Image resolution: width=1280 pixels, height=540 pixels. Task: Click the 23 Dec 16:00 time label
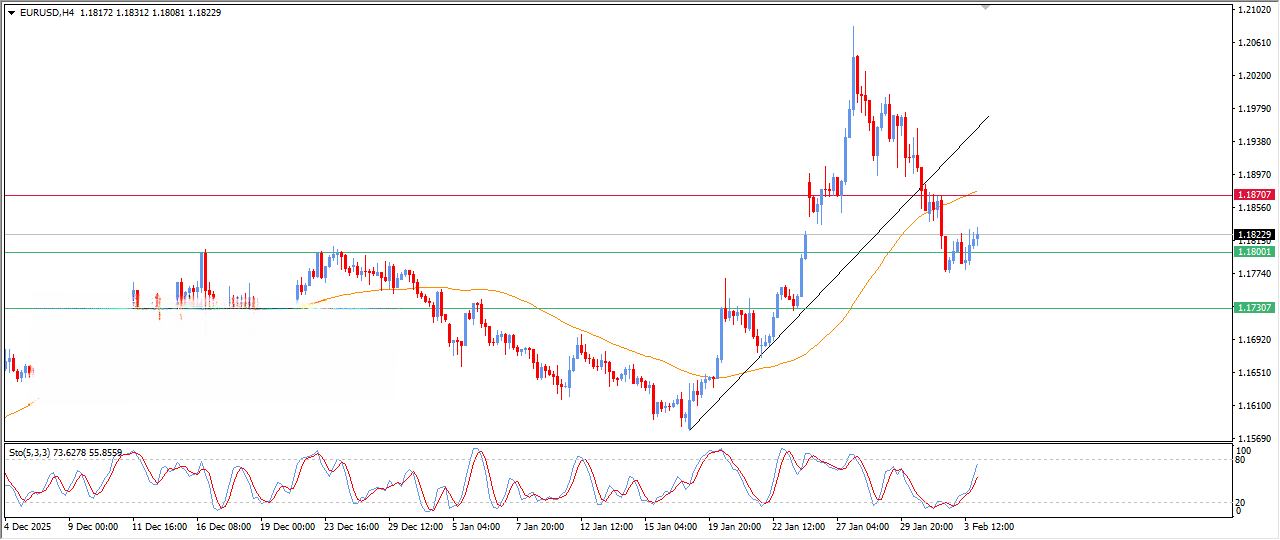click(x=350, y=526)
